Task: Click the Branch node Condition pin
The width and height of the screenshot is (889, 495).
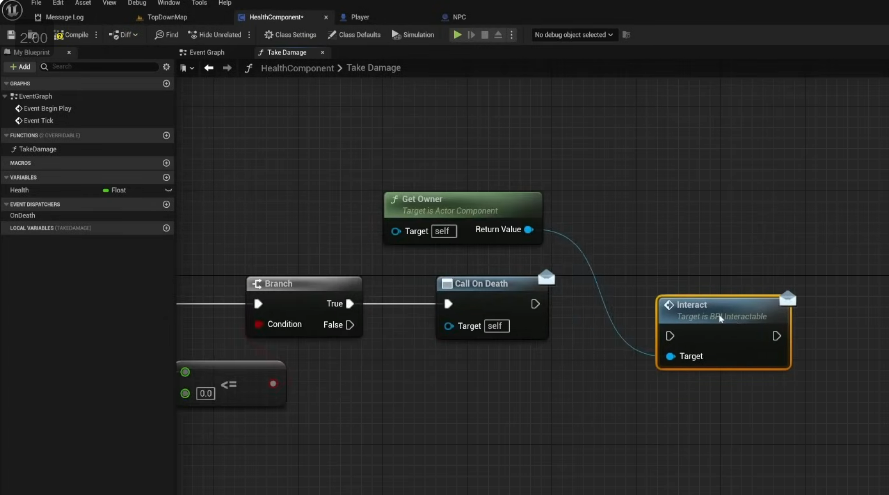Action: point(259,325)
